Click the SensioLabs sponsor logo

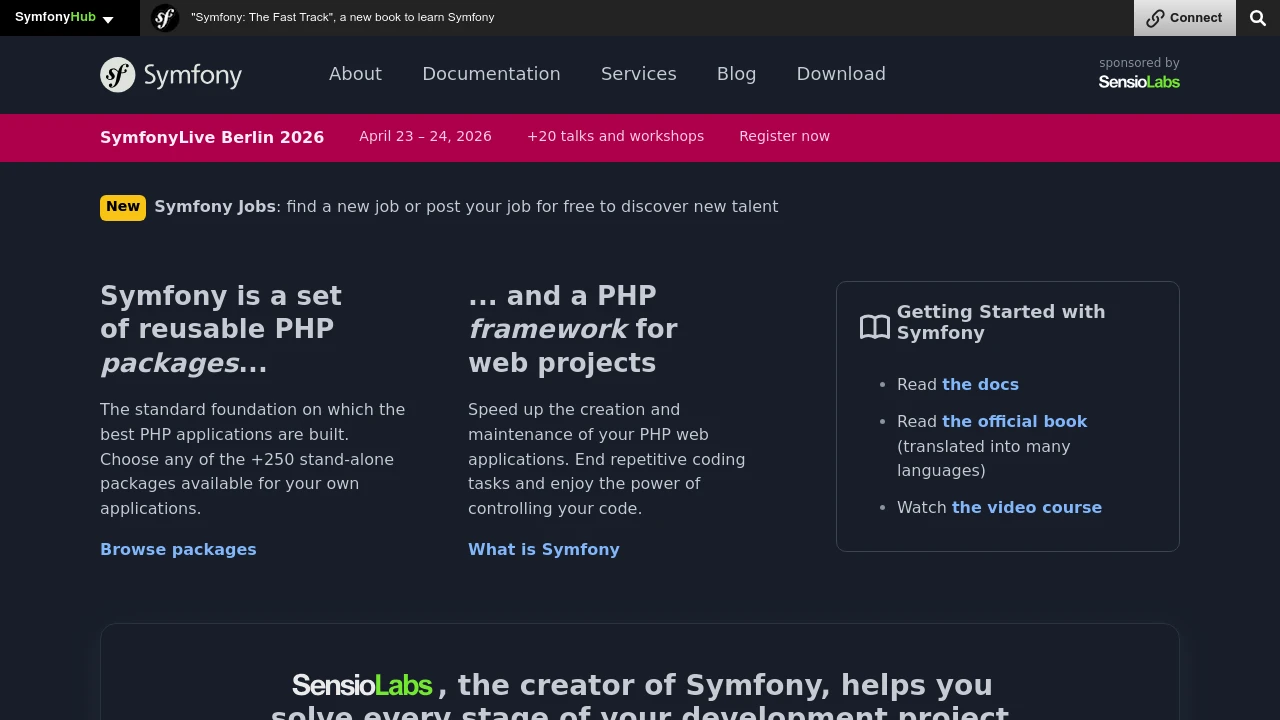[x=1139, y=82]
